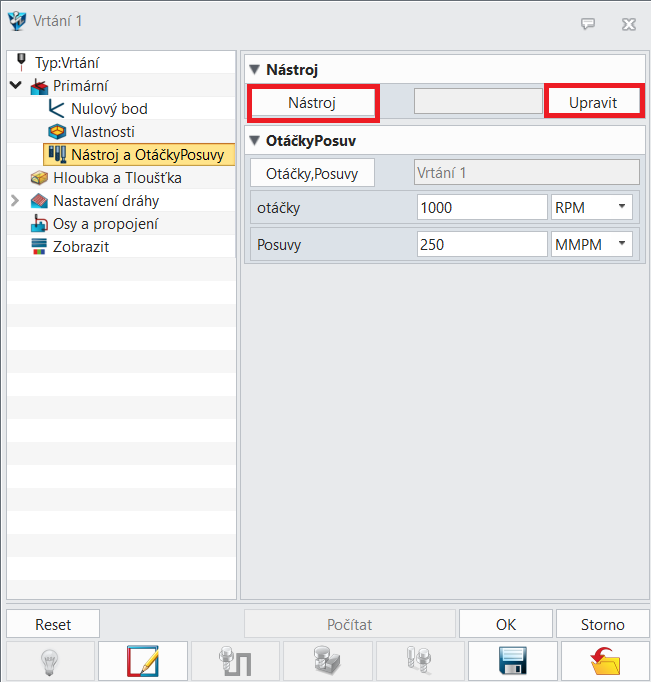Screen dimensions: 651x682
Task: Click the OtáčkyPosuv section heading
Action: 311,140
